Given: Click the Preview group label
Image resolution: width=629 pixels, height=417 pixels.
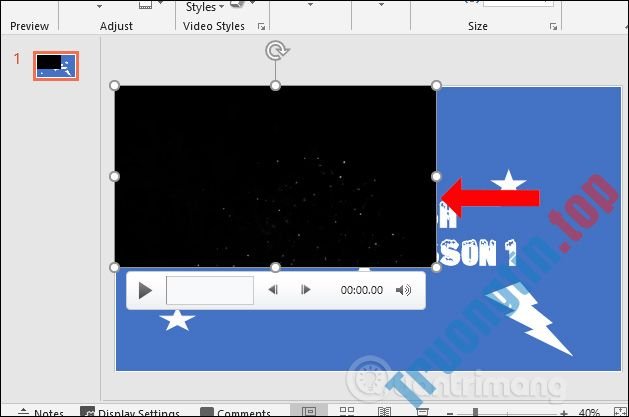Looking at the screenshot, I should click(29, 26).
